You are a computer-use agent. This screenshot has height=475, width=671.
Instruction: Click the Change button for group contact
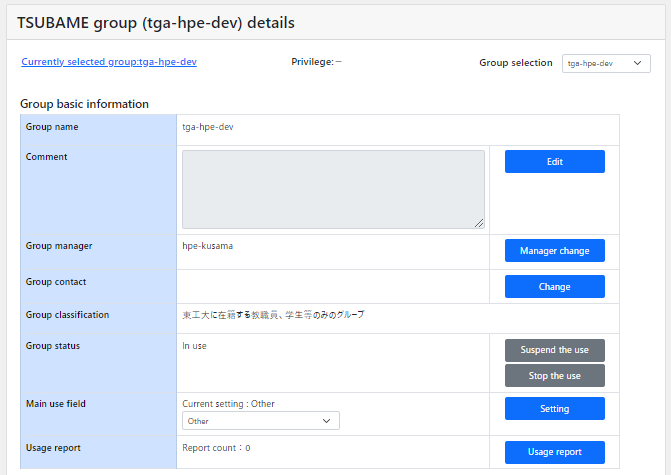tap(555, 286)
